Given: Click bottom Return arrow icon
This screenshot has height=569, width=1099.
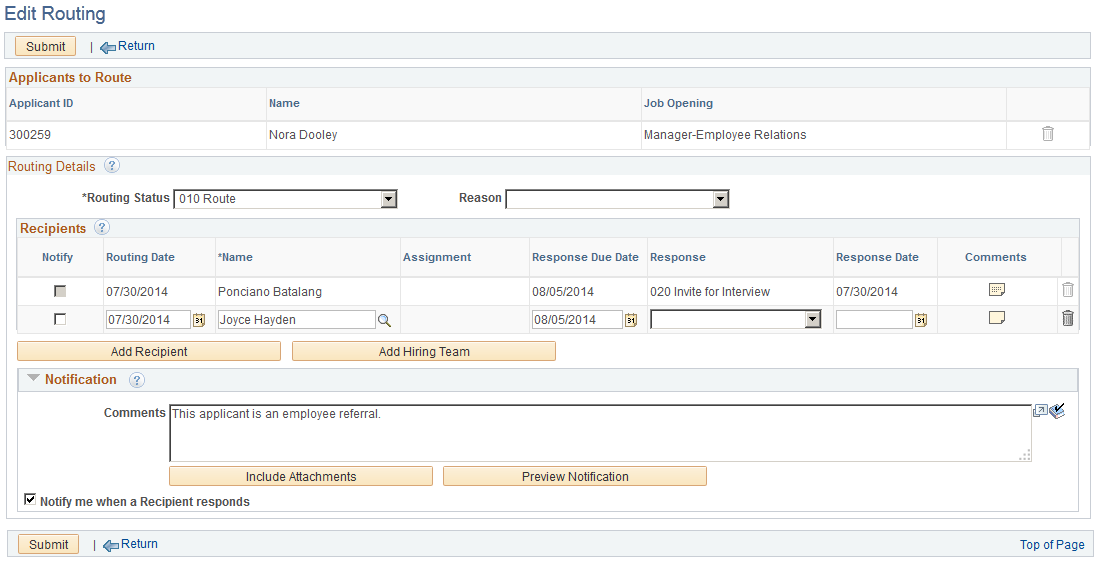Looking at the screenshot, I should tap(111, 546).
